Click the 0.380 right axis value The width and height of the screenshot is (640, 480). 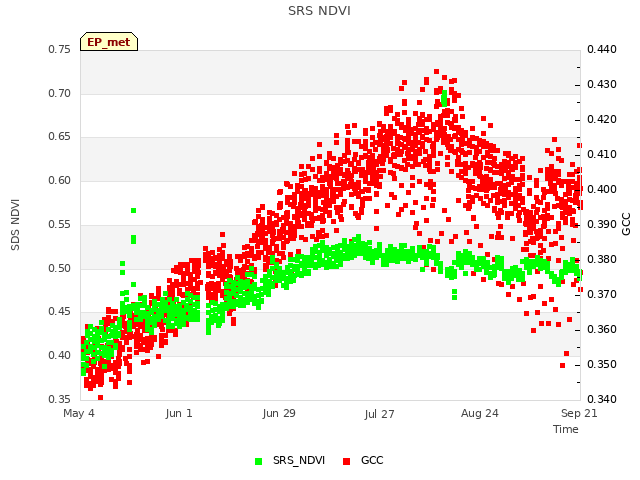[602, 260]
